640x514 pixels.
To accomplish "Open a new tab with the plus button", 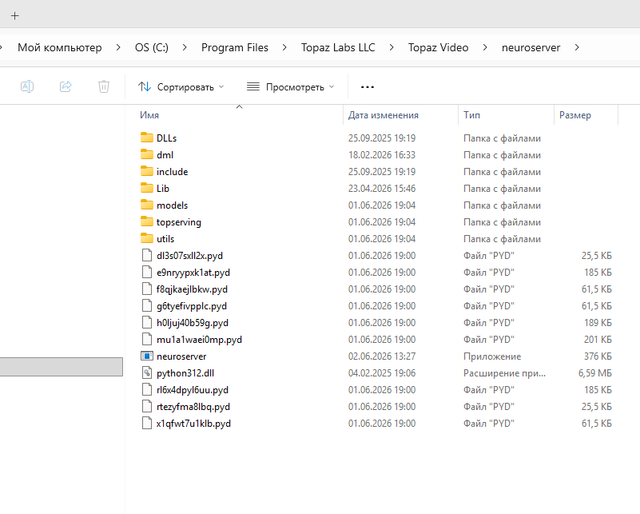I will 15,16.
